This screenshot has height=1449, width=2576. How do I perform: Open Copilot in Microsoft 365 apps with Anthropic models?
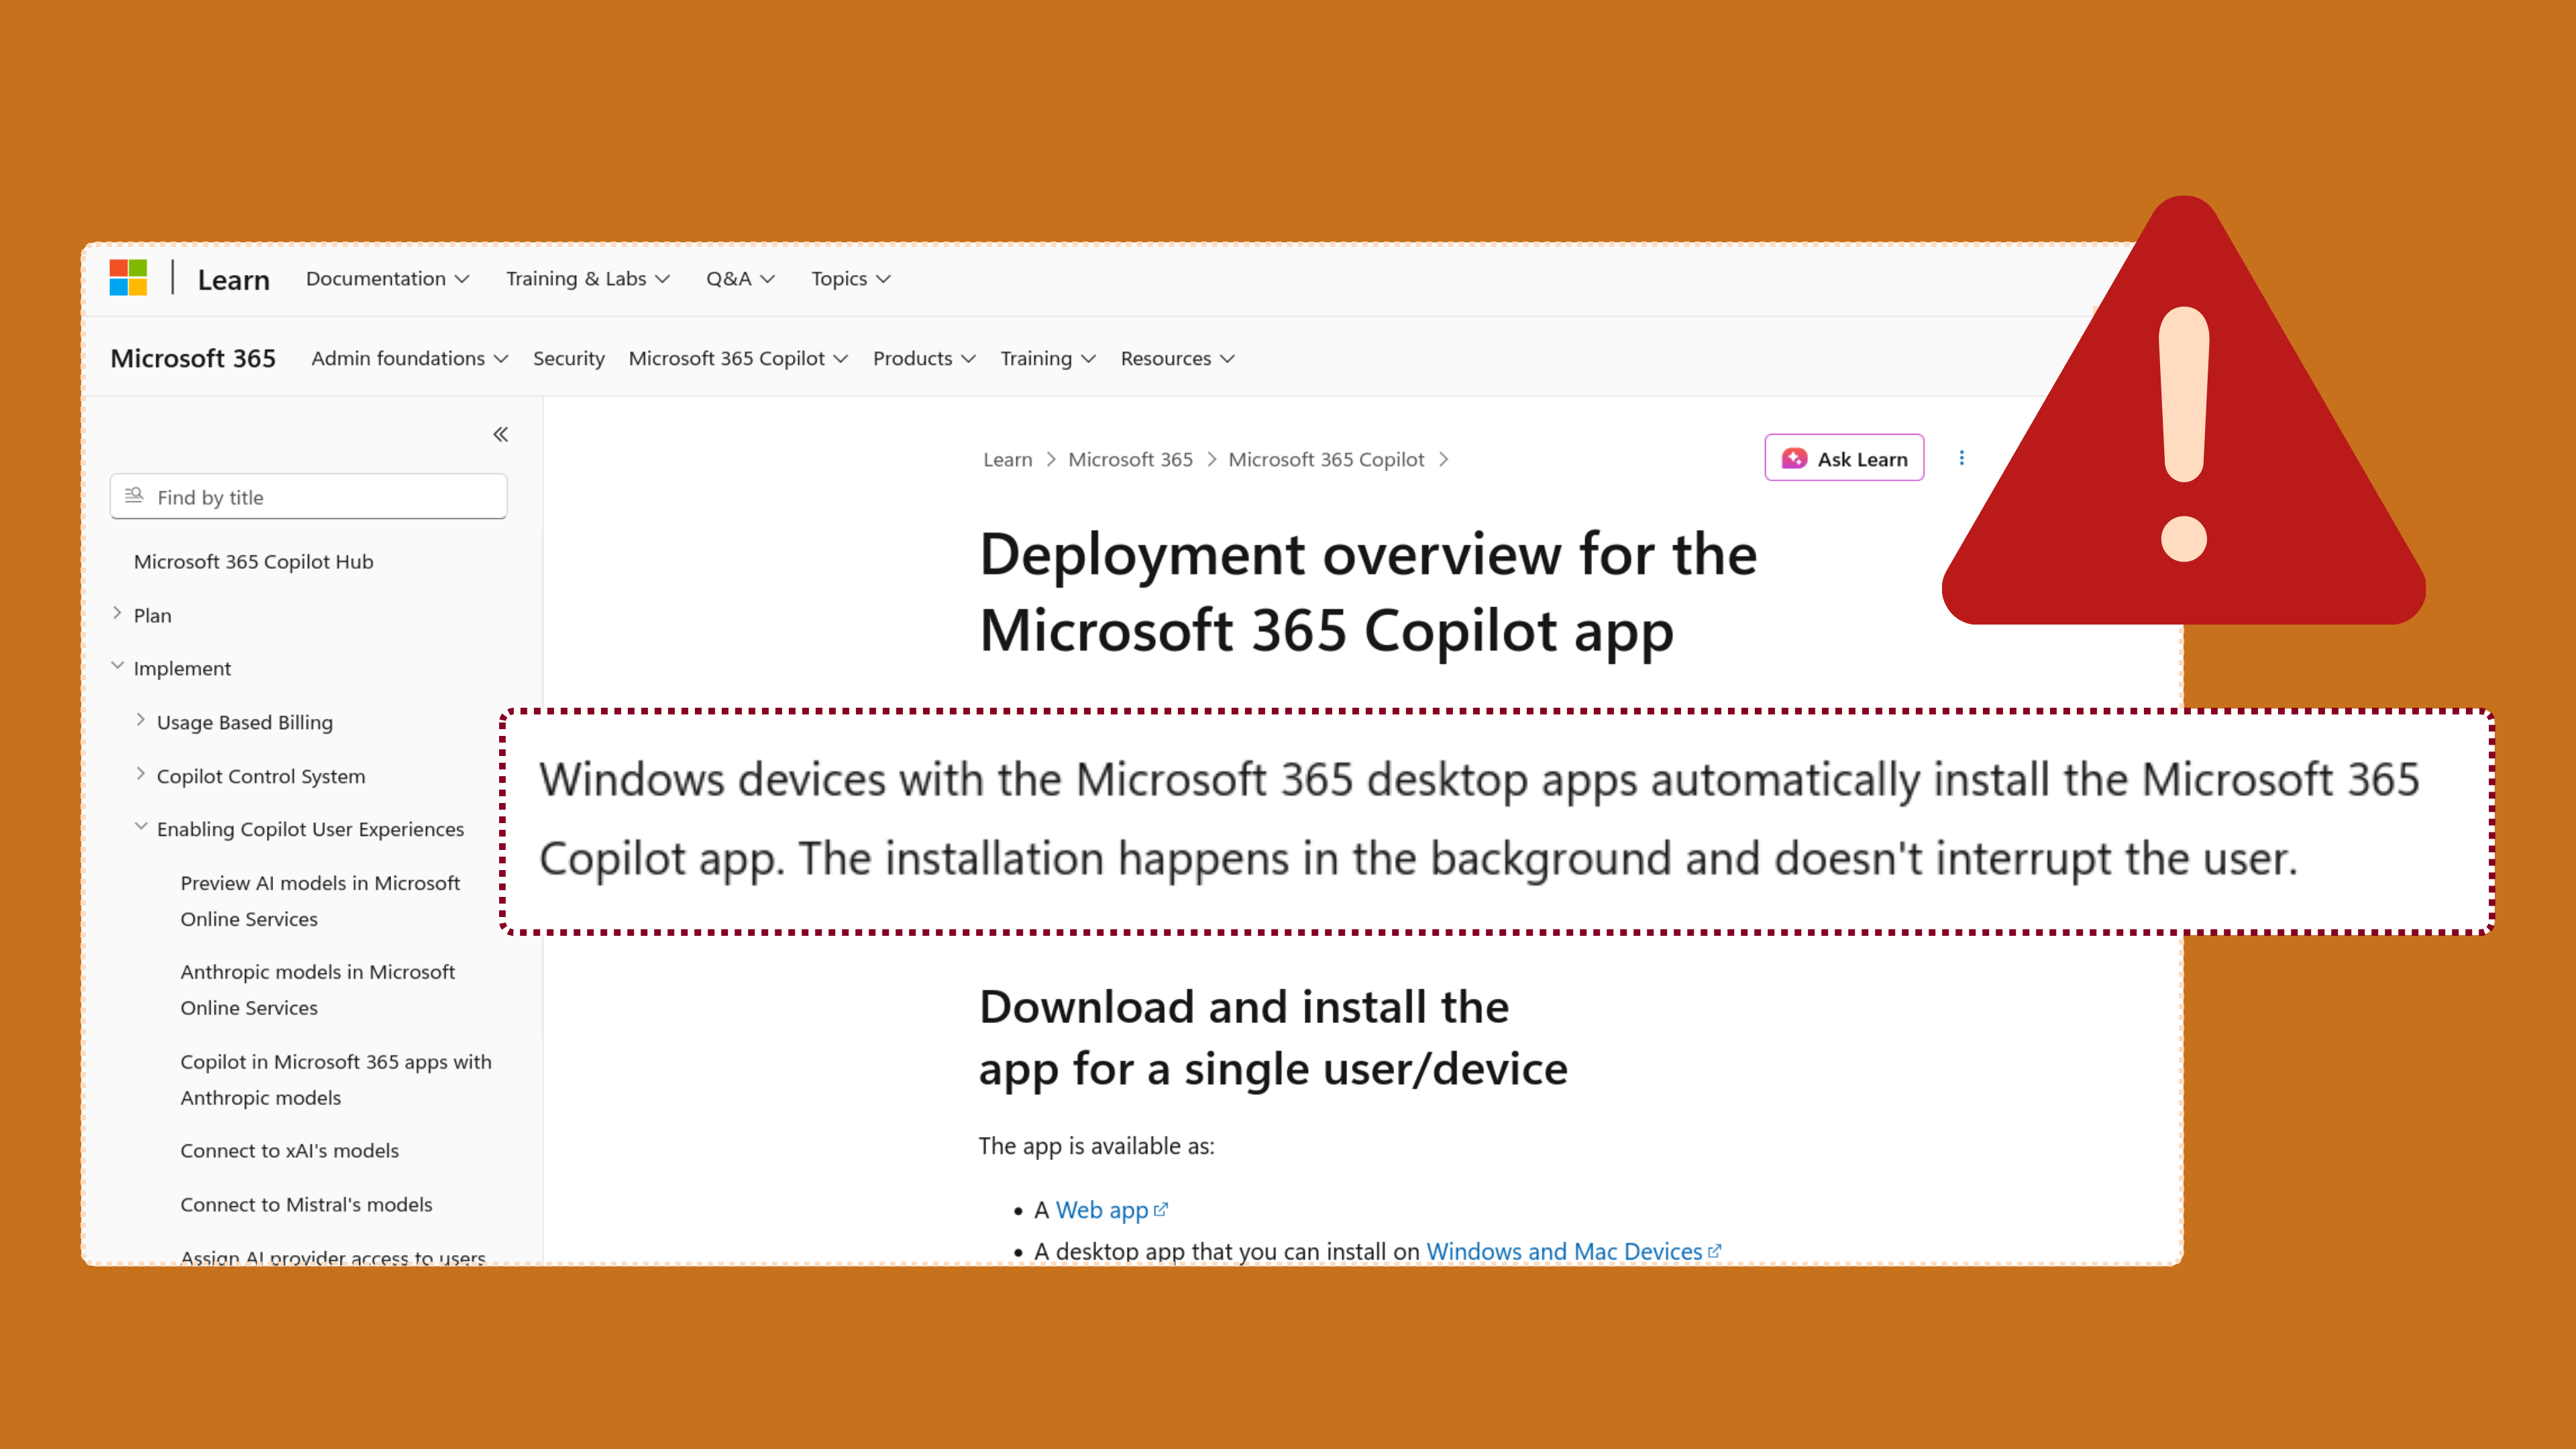tap(336, 1080)
